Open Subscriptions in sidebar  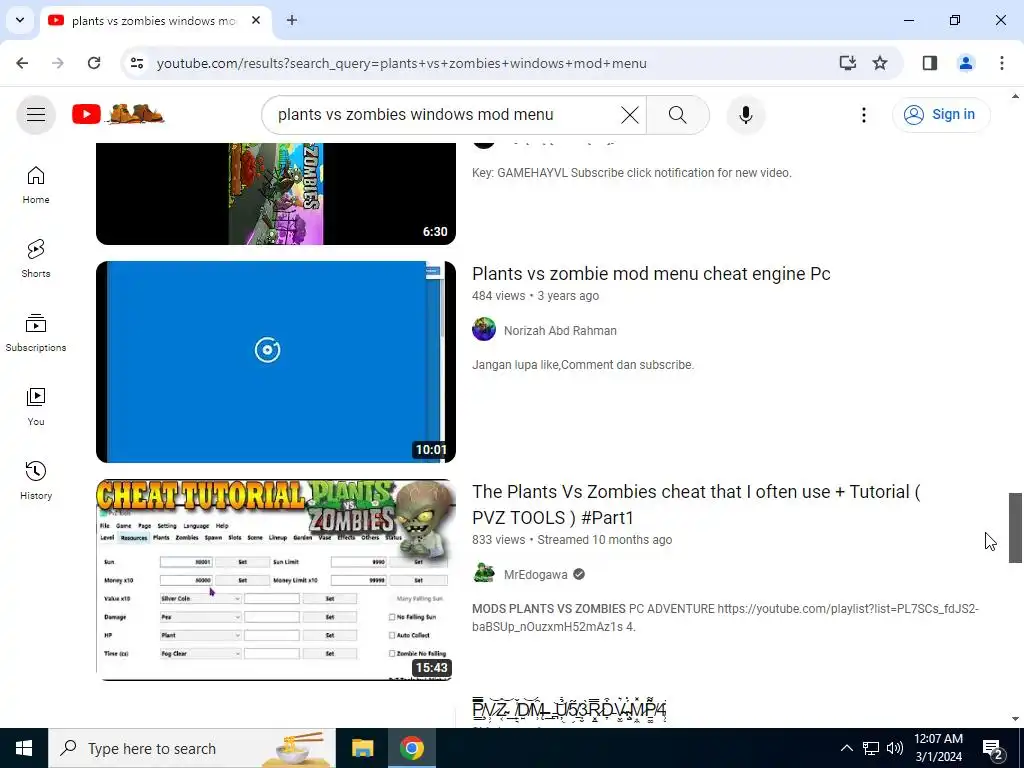36,333
